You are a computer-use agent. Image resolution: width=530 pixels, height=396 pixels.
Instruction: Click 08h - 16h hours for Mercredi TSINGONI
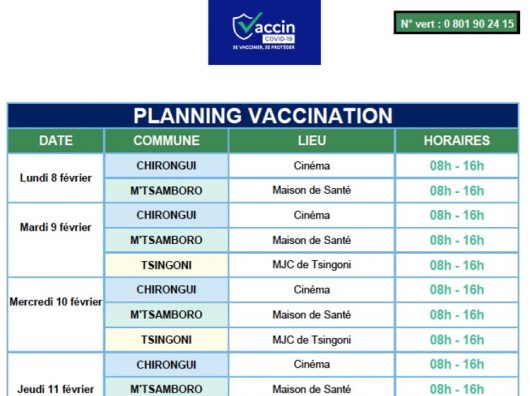click(x=457, y=340)
